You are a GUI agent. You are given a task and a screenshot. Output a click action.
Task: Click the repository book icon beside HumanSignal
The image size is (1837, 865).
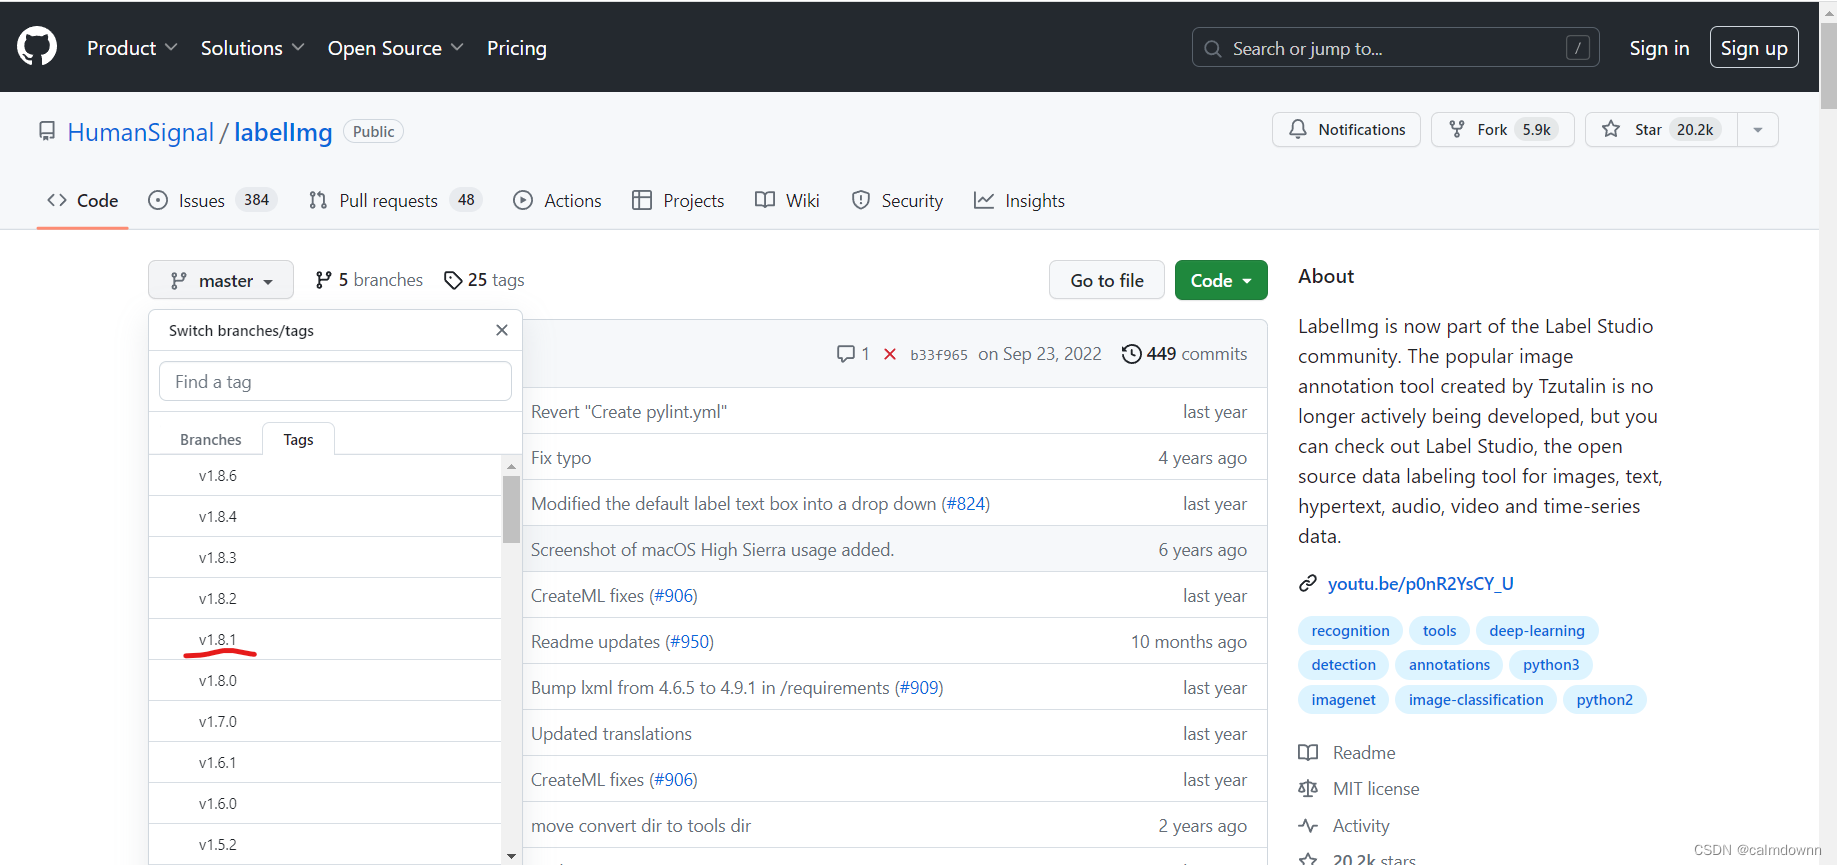(47, 131)
